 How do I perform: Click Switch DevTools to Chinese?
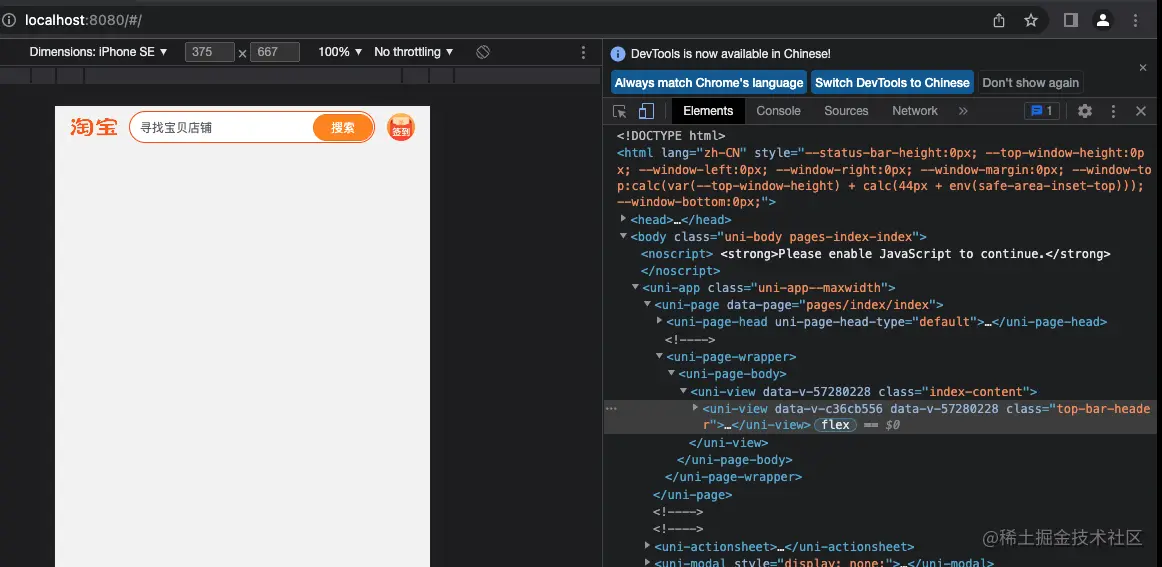(892, 82)
